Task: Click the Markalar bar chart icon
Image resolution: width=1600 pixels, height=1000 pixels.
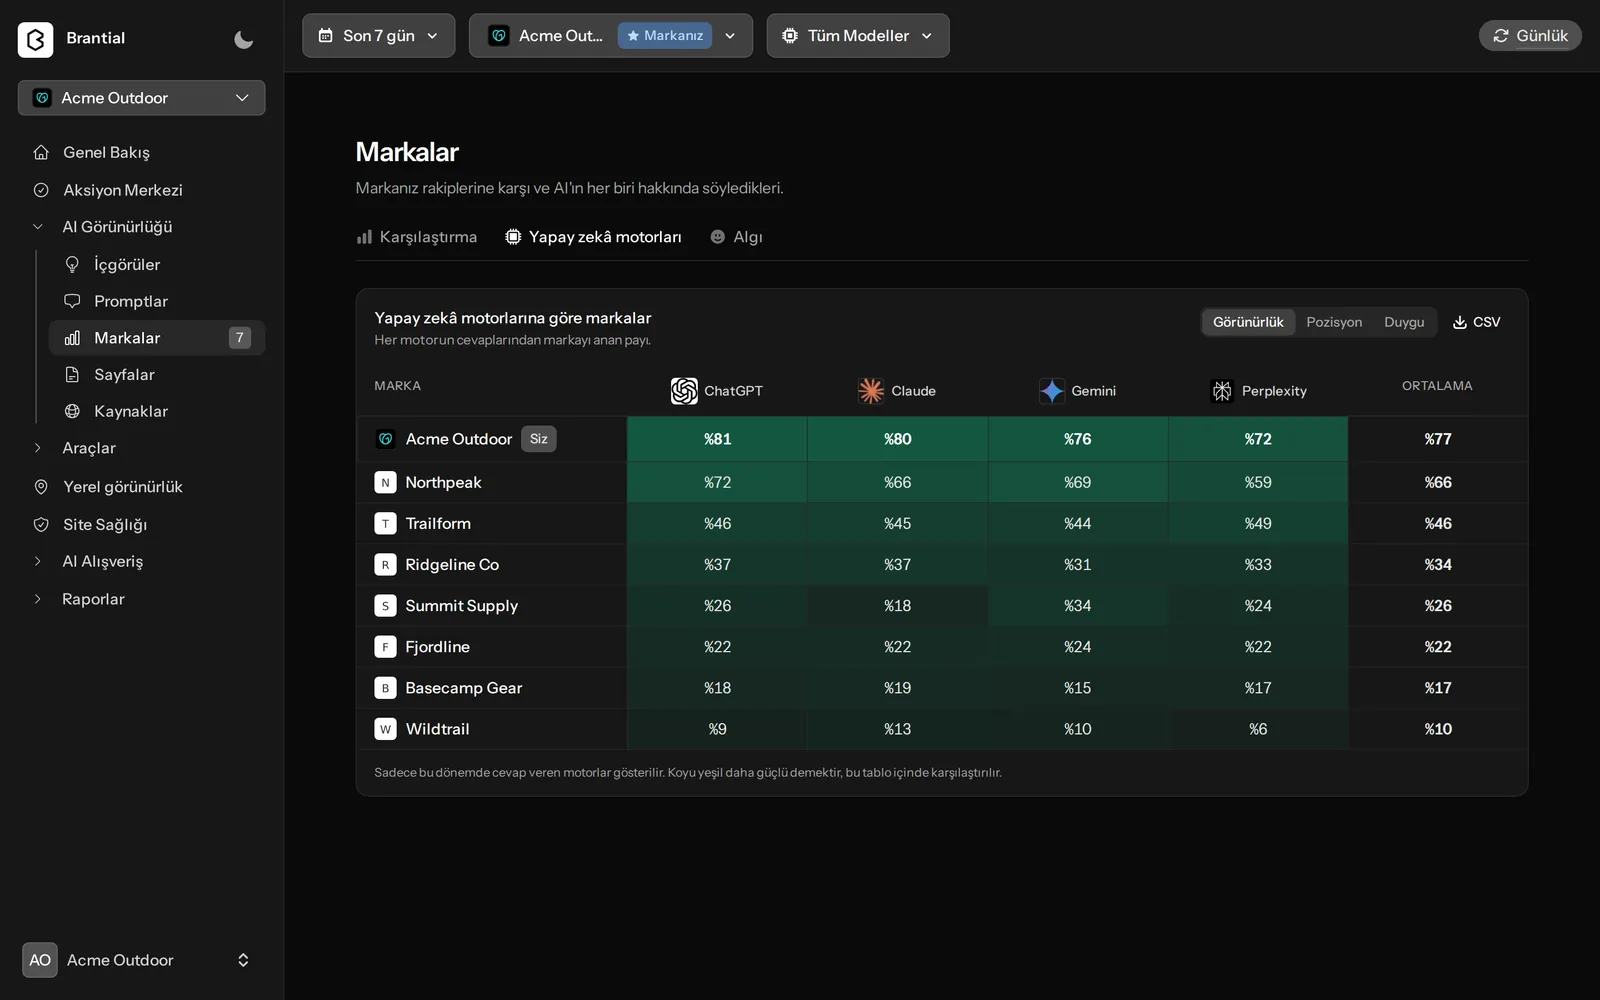Action: pyautogui.click(x=72, y=338)
